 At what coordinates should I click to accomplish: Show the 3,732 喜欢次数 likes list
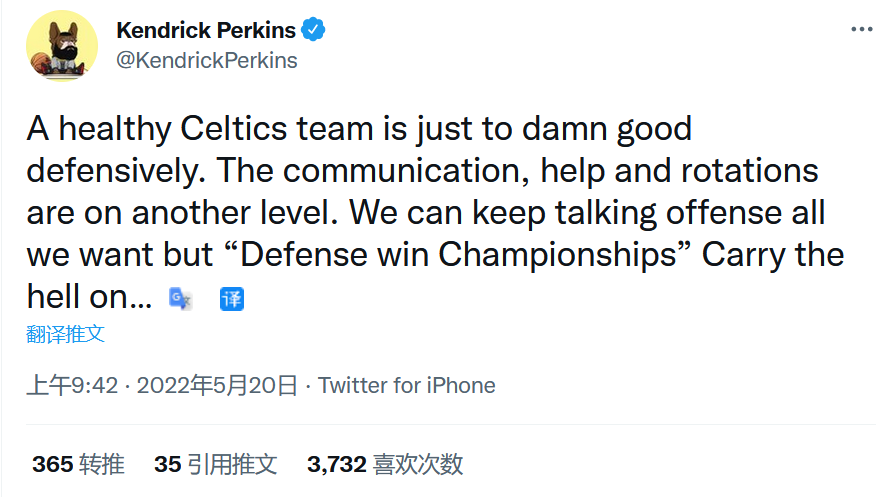pos(385,464)
